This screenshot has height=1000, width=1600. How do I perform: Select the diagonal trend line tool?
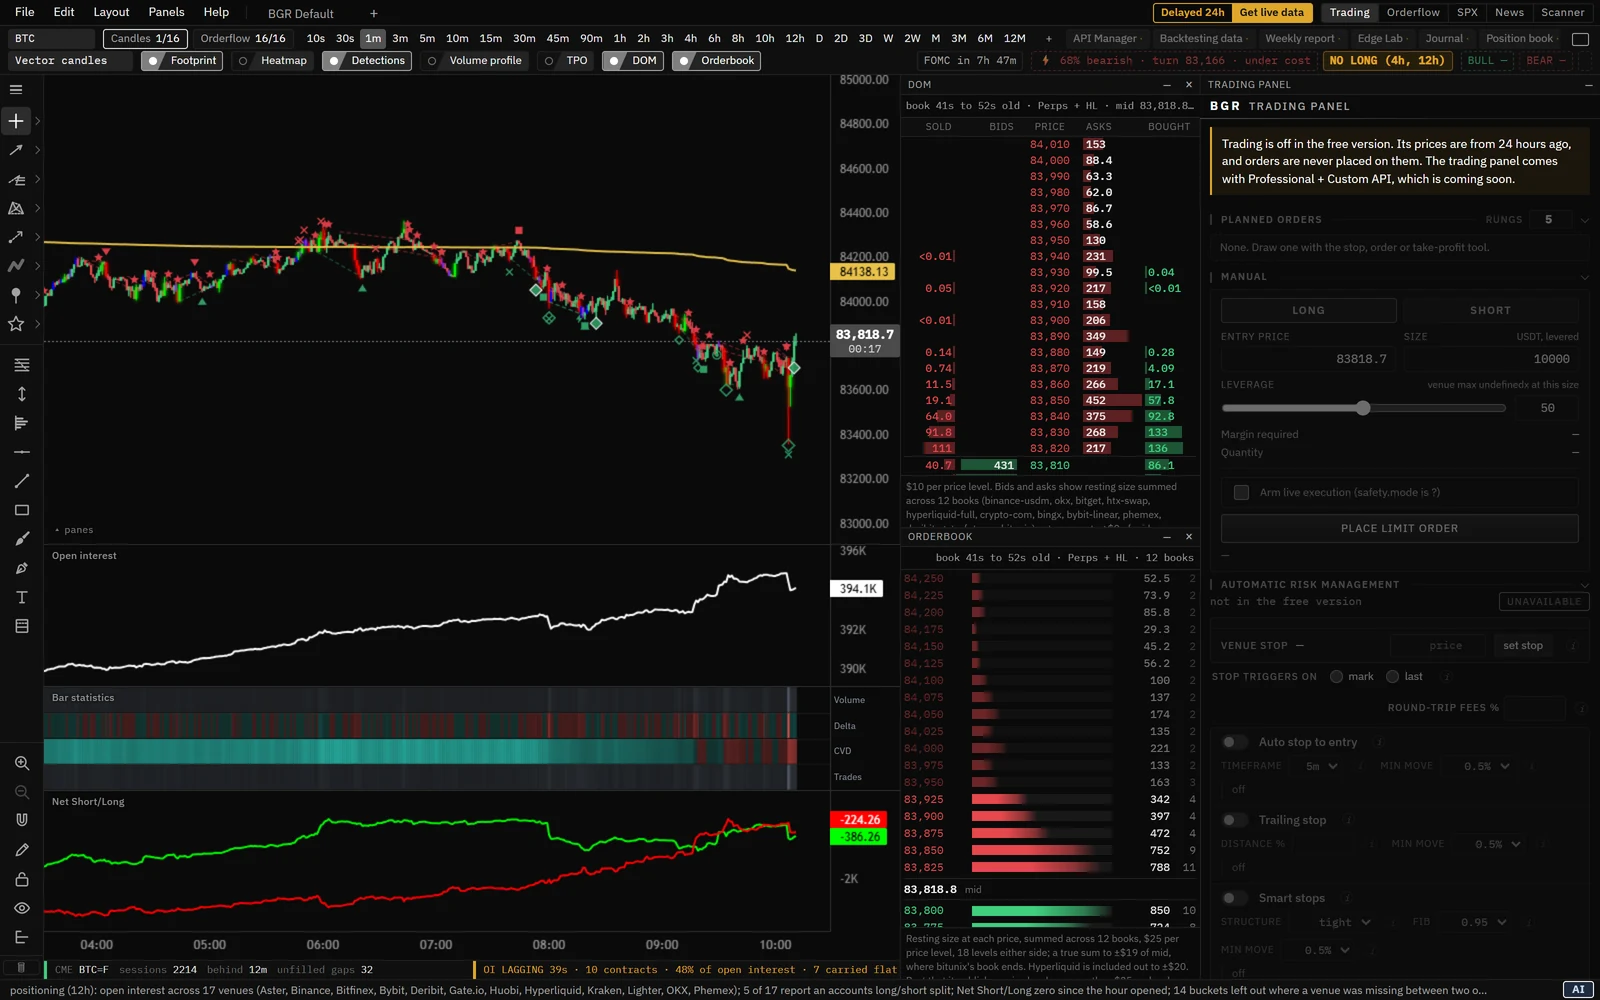pos(22,481)
